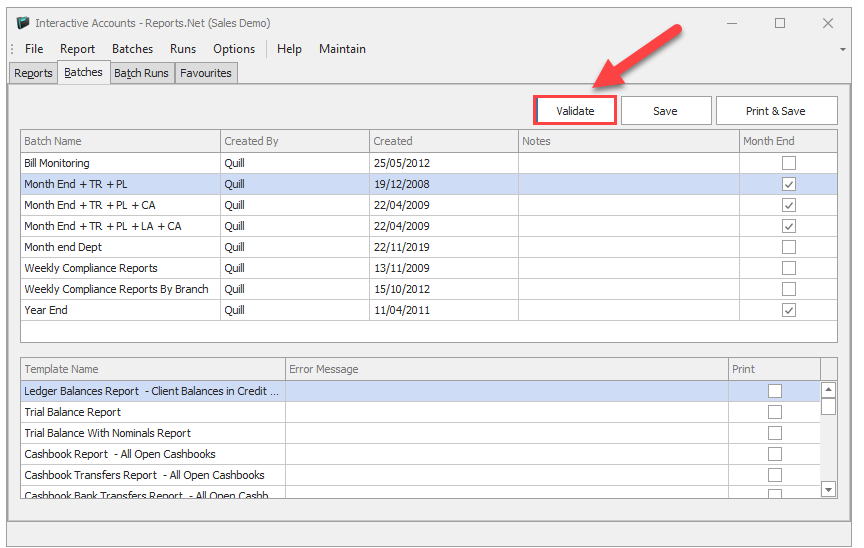The image size is (864, 548).
Task: Sort by the Created column header
Action: coord(444,141)
